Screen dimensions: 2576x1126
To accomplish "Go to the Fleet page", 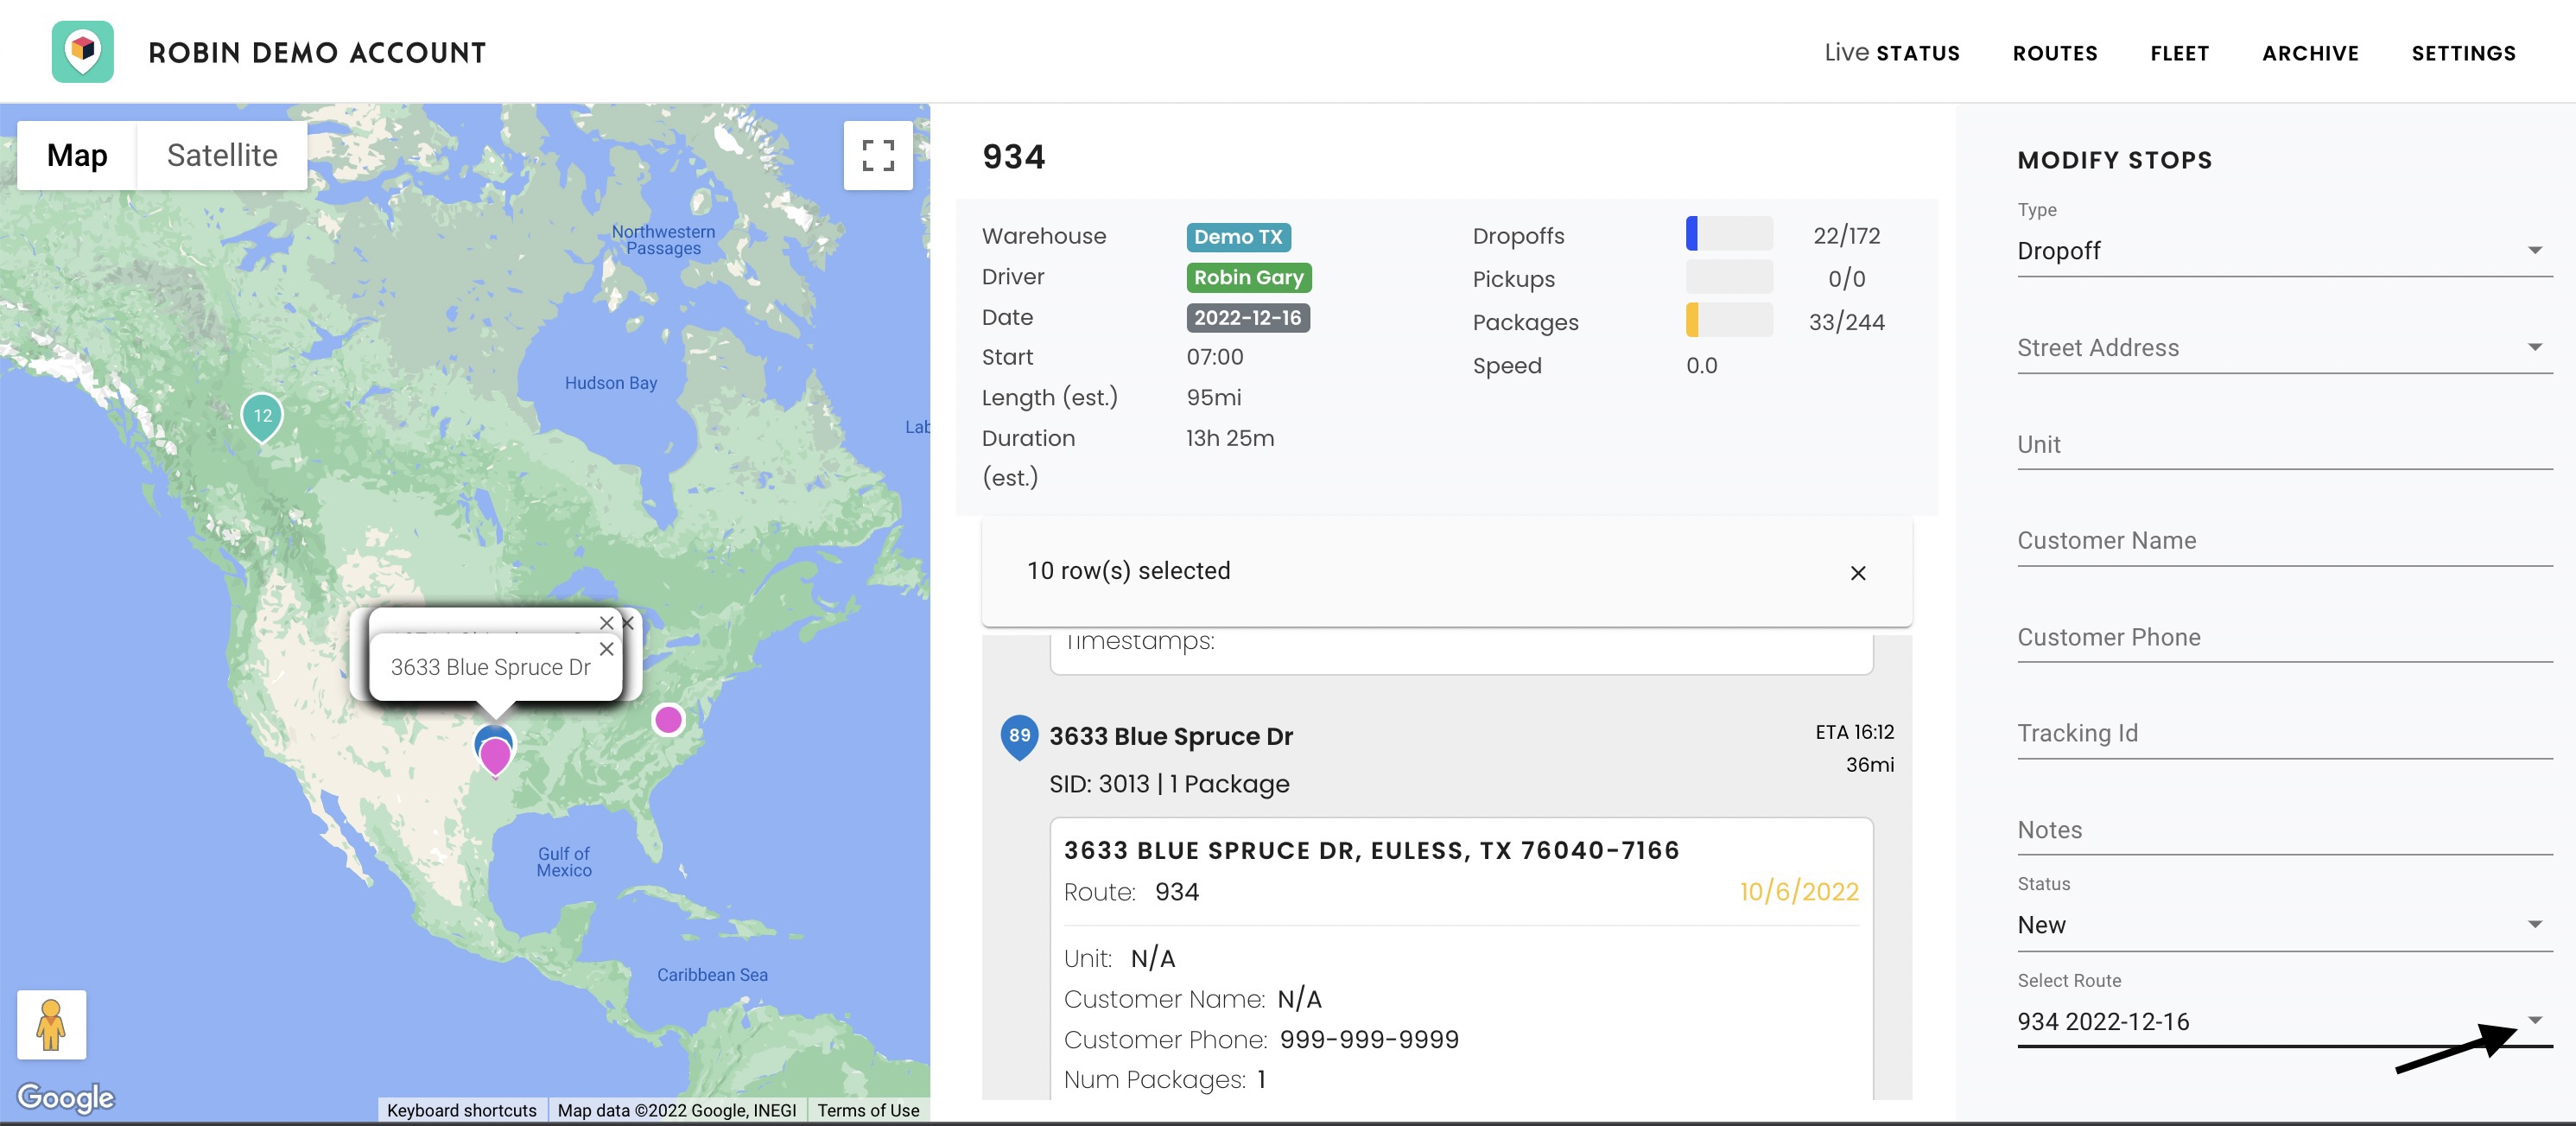I will click(2179, 53).
